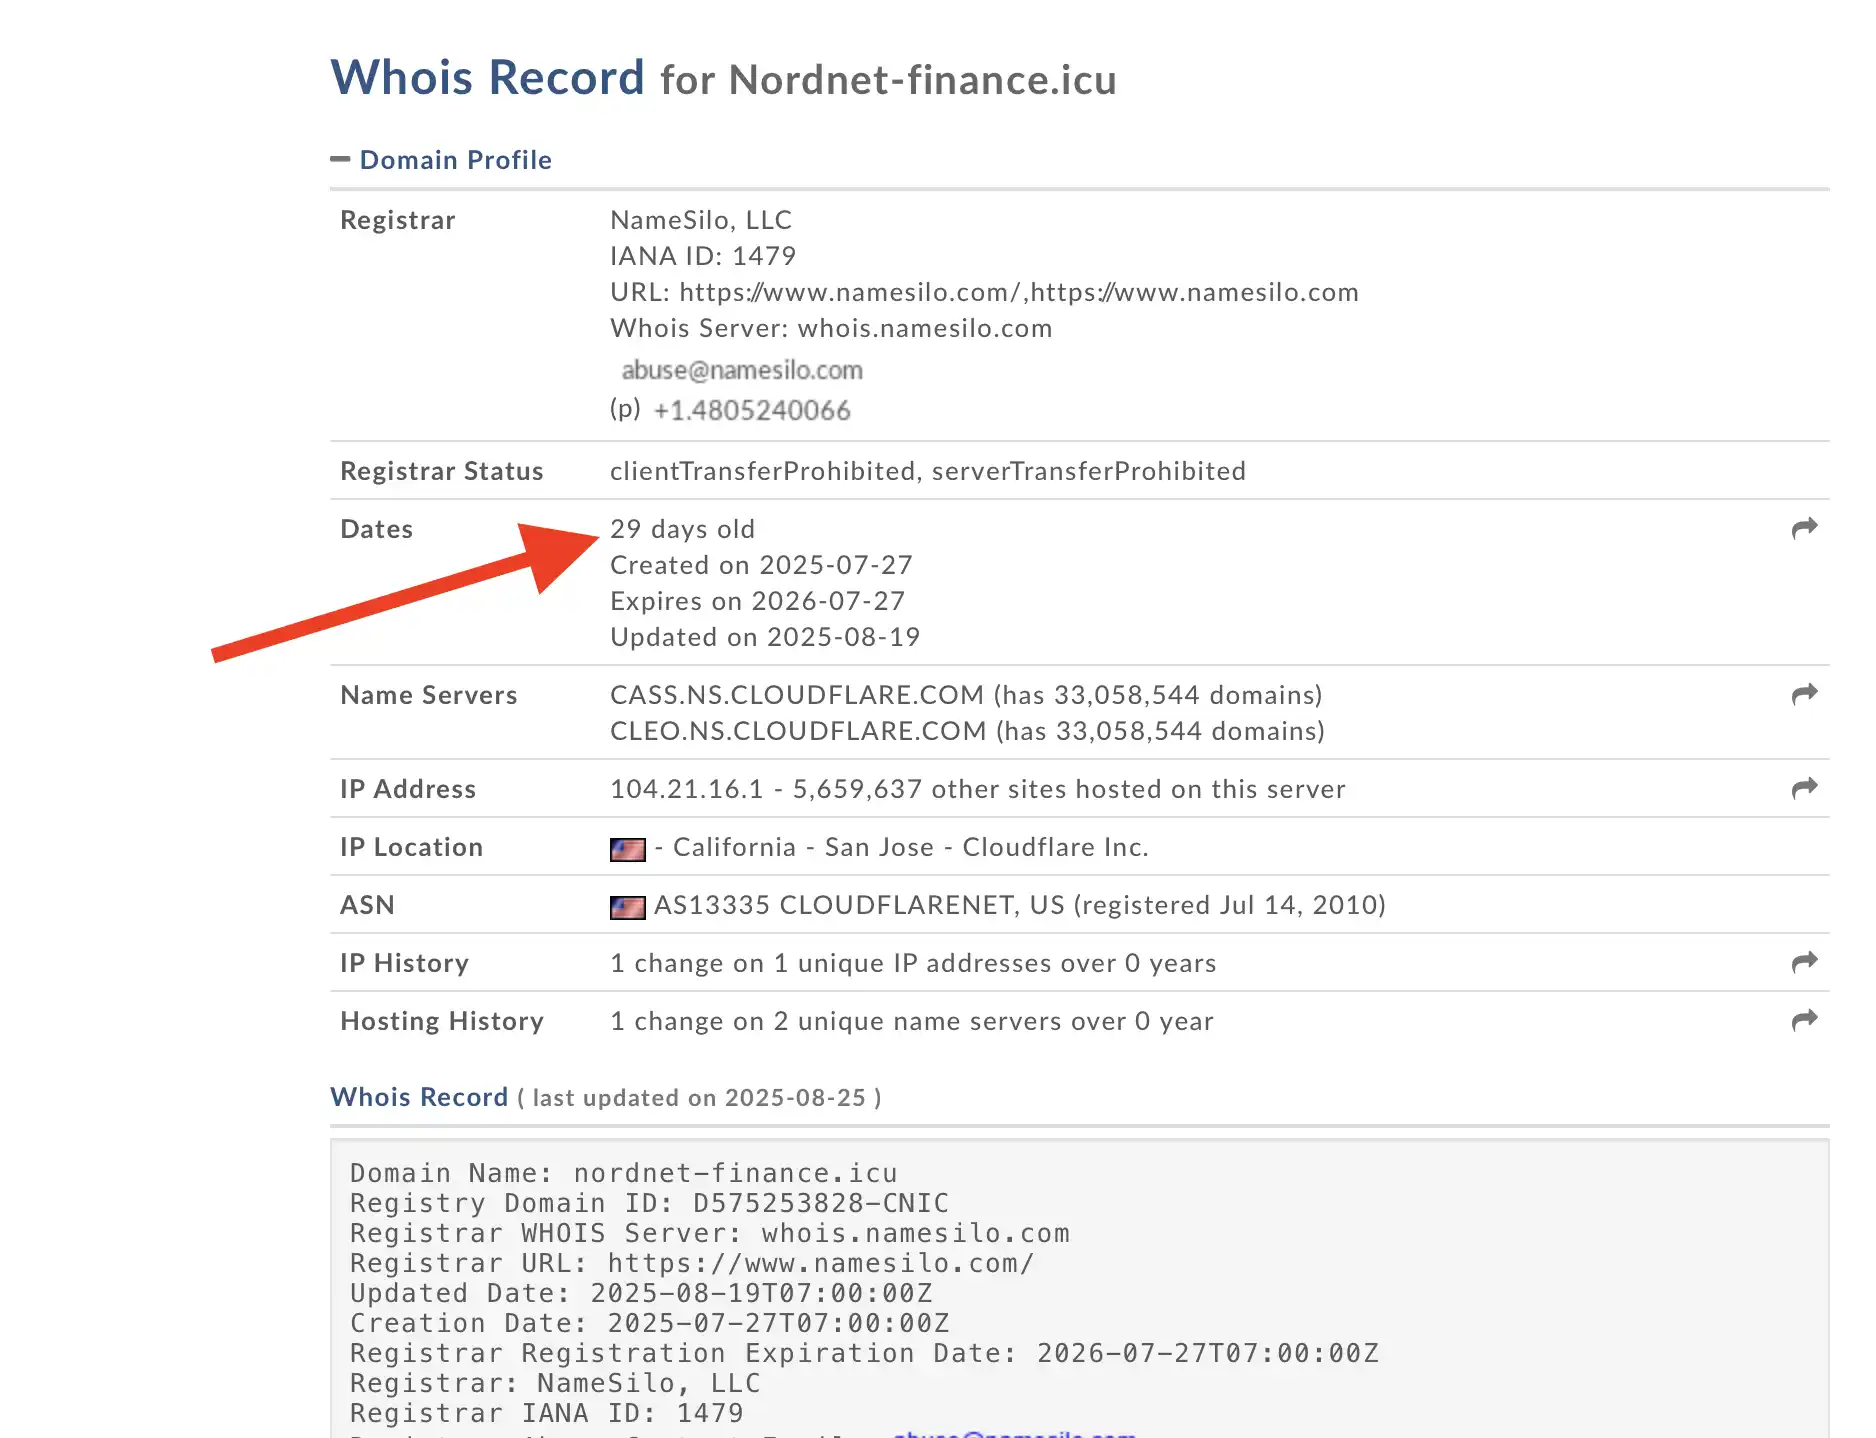Click the share arrow in IP Address row
Screen dimensions: 1876x1438
click(x=1804, y=788)
